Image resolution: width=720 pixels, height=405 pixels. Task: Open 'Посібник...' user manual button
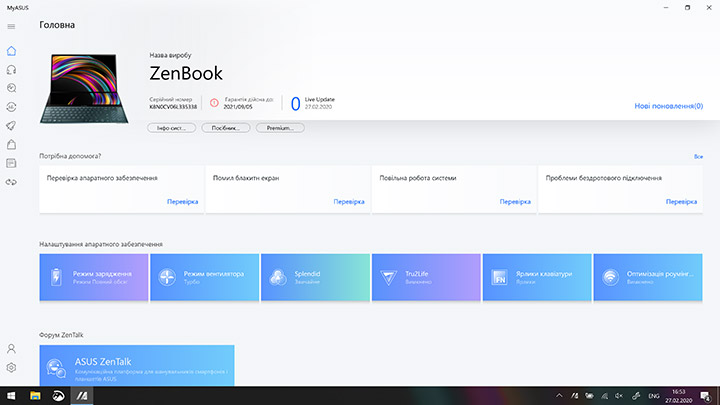click(x=226, y=128)
